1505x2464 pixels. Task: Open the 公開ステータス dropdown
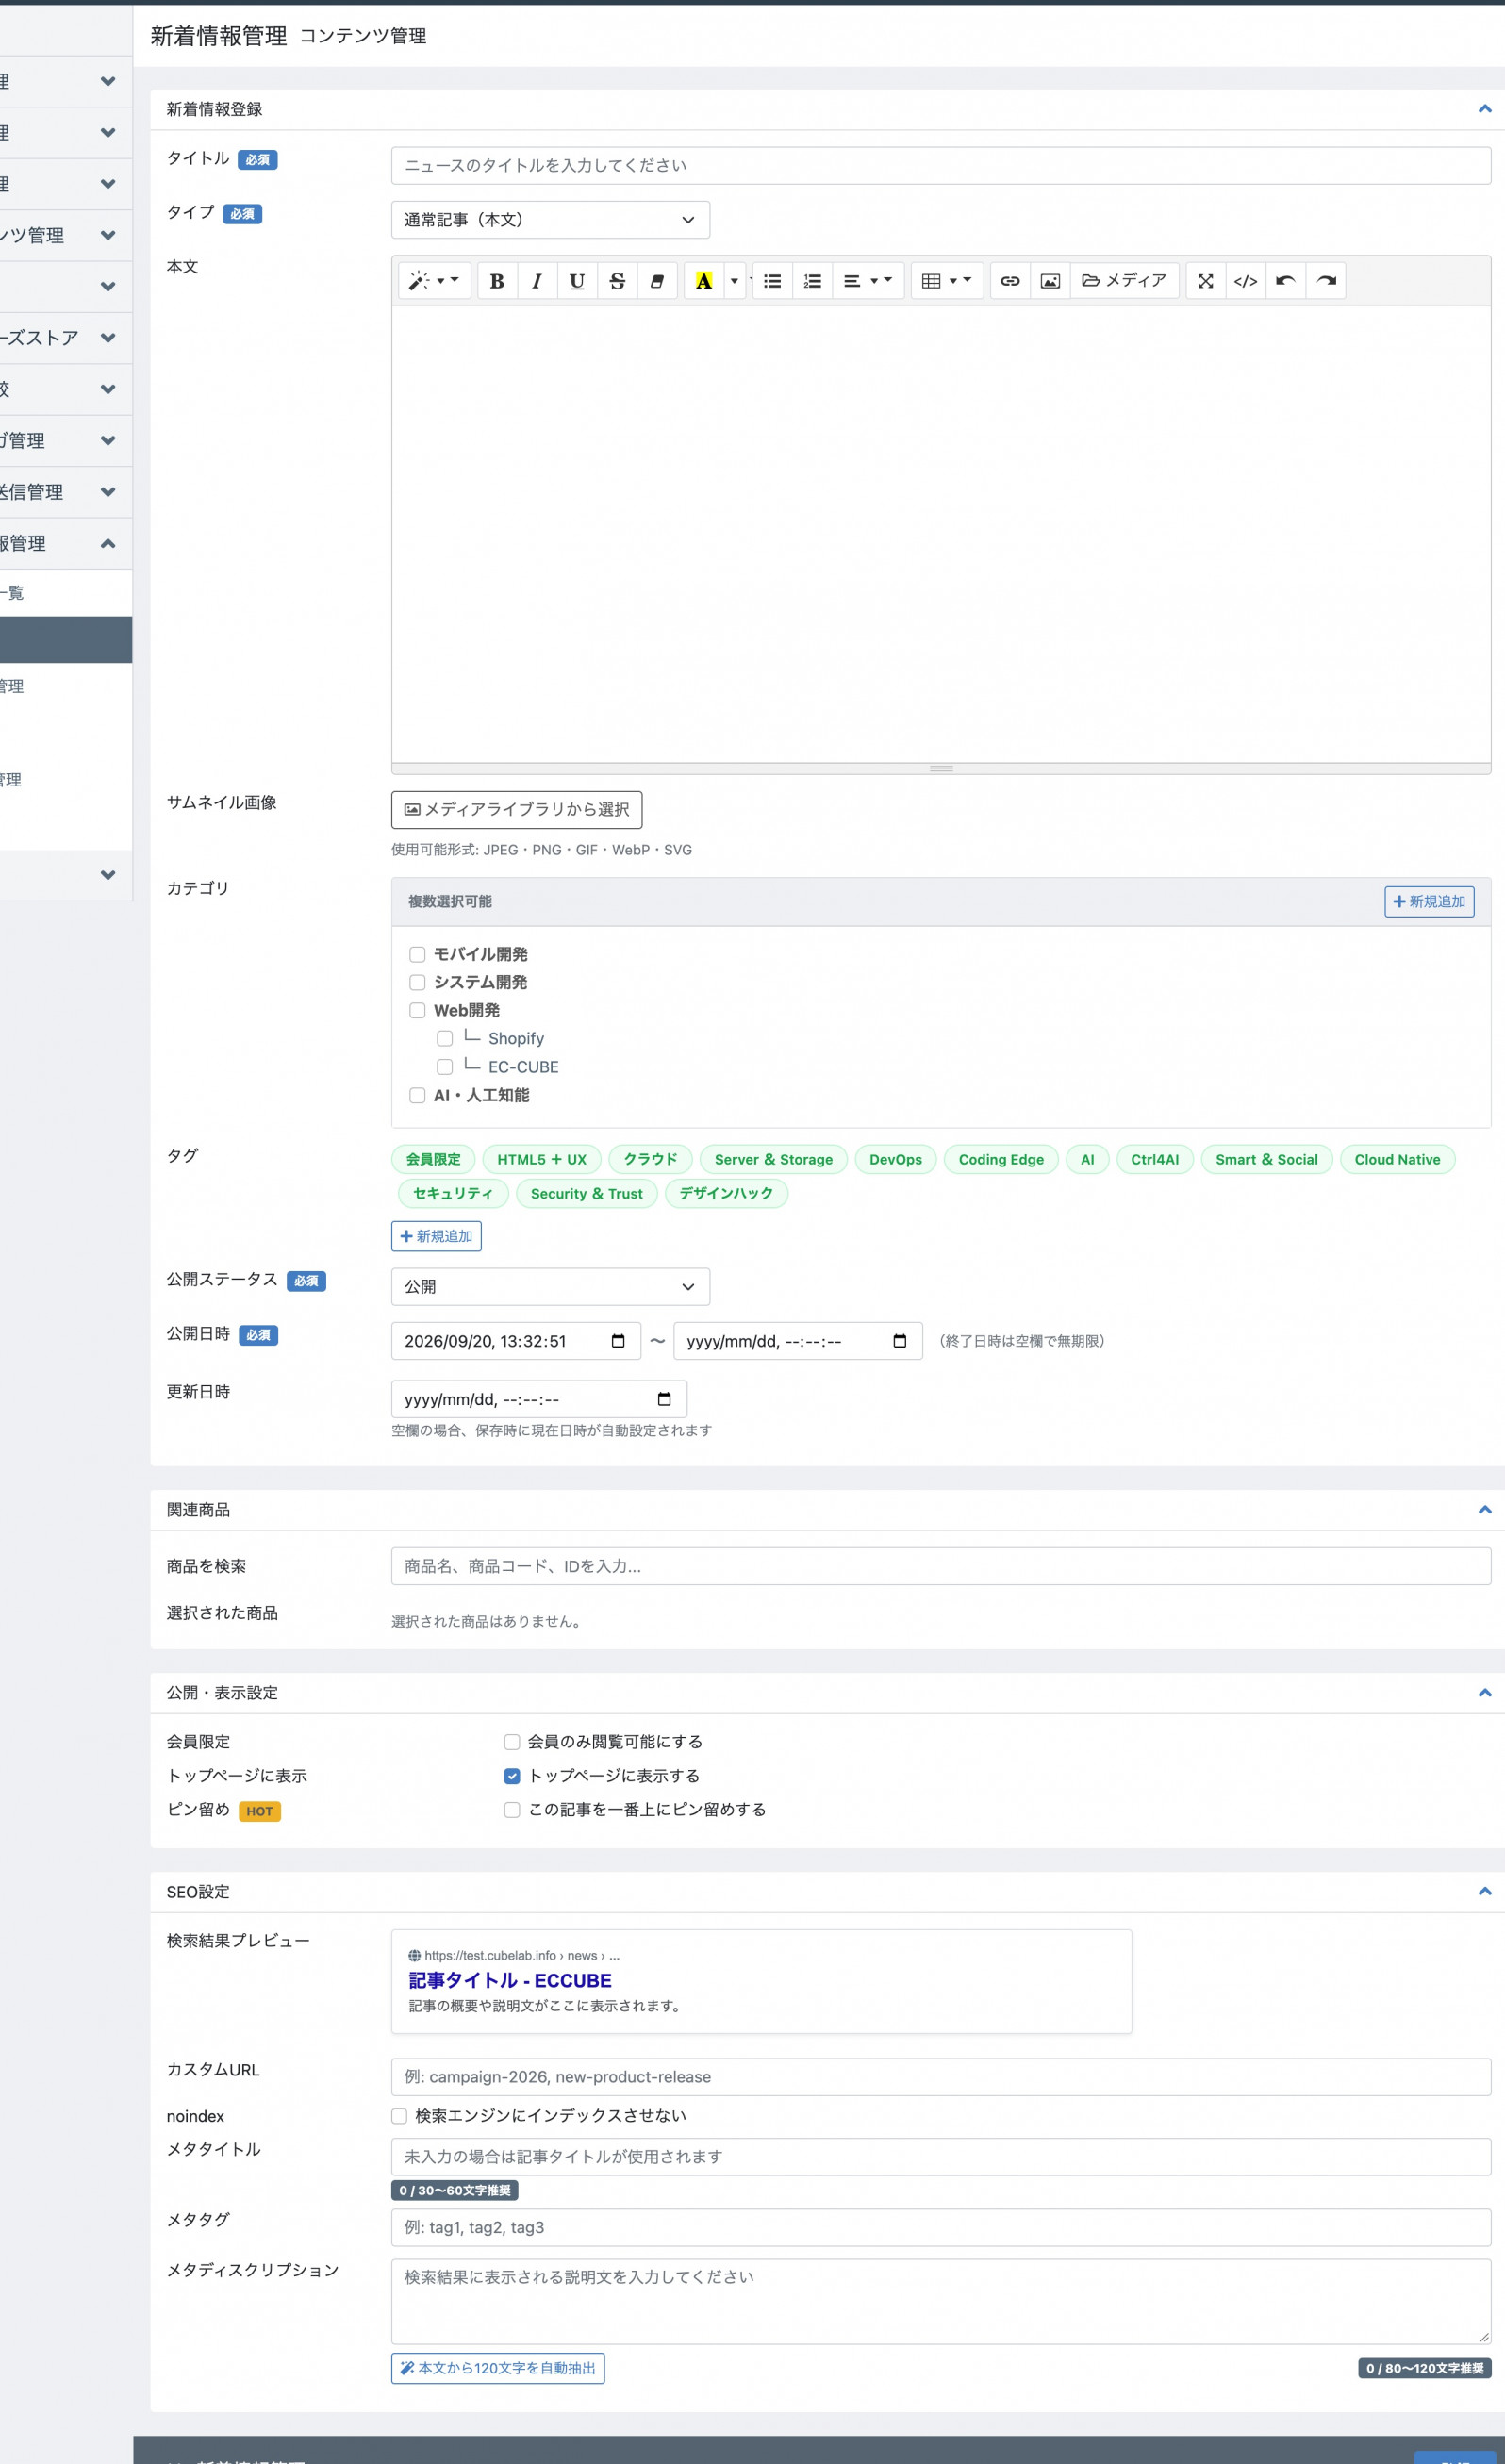tap(551, 1287)
